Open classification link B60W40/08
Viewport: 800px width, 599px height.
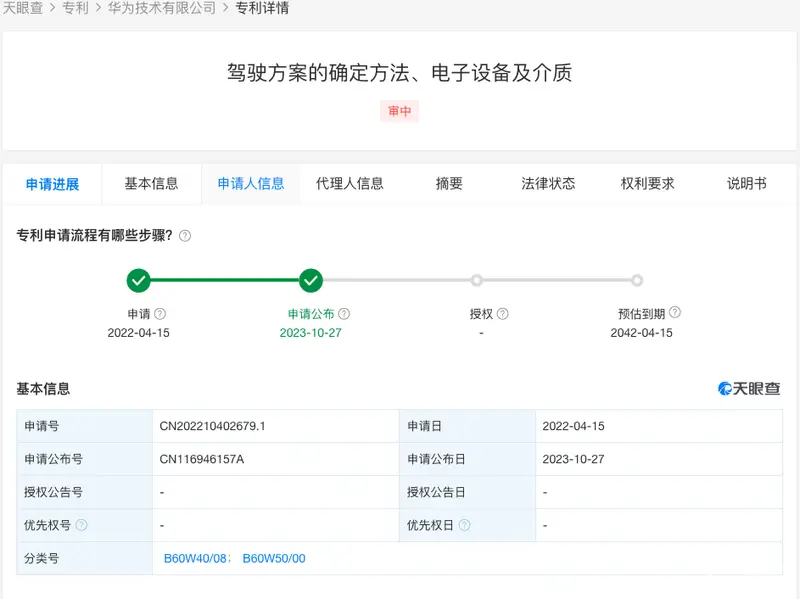195,558
